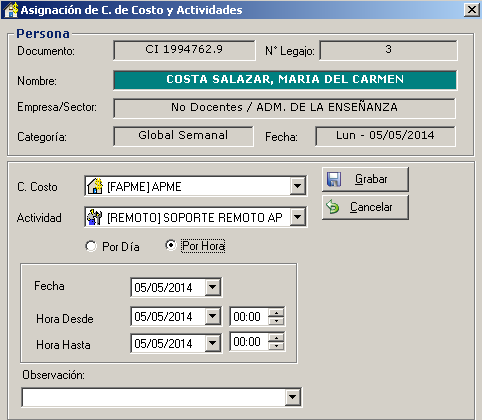Decrease the Hora Hasta time spinner
This screenshot has height=420, width=482.
click(x=276, y=346)
